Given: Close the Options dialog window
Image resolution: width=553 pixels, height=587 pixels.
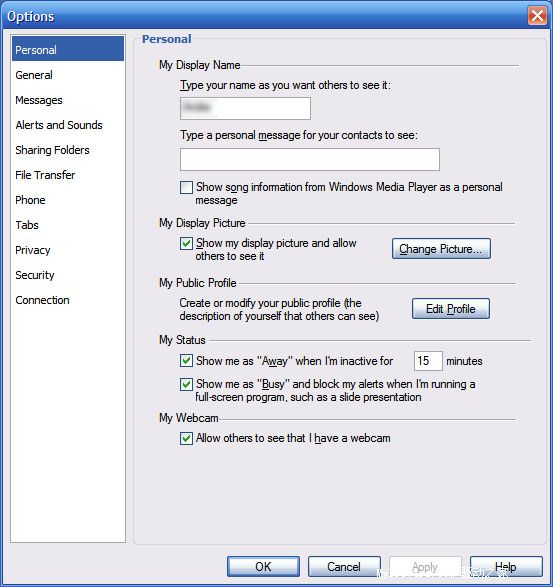Looking at the screenshot, I should point(537,16).
